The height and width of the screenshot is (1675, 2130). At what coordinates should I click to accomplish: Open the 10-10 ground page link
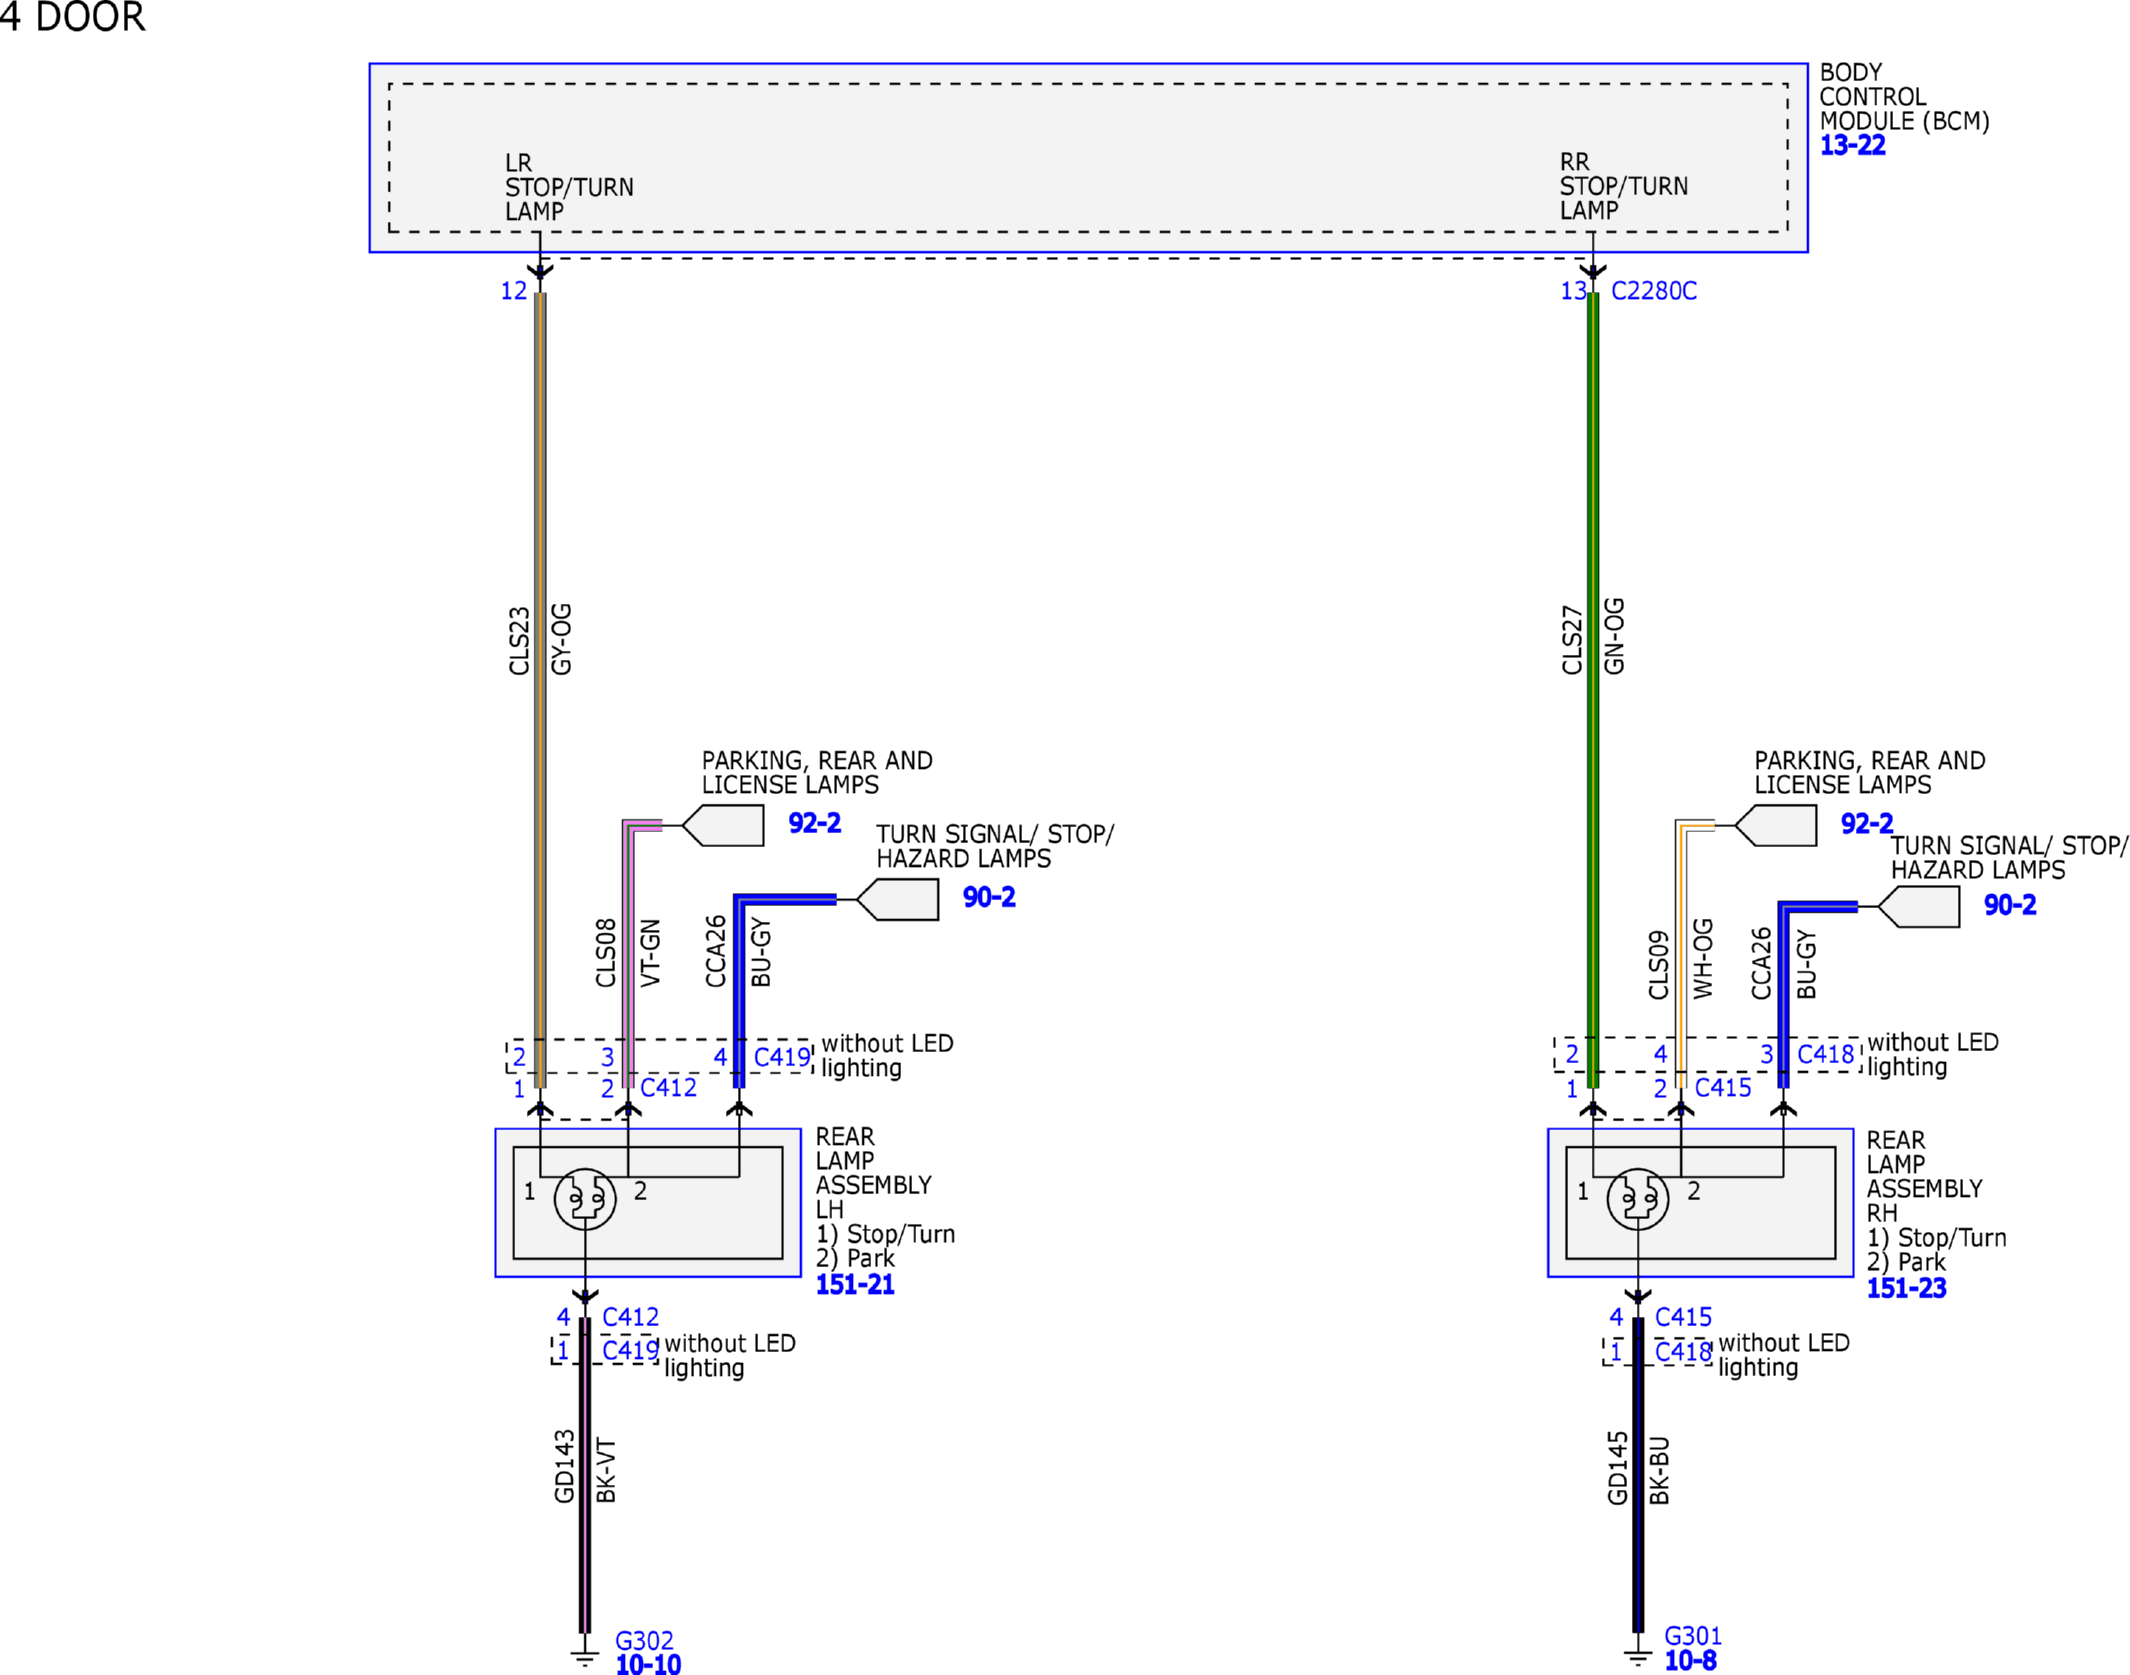[648, 1664]
